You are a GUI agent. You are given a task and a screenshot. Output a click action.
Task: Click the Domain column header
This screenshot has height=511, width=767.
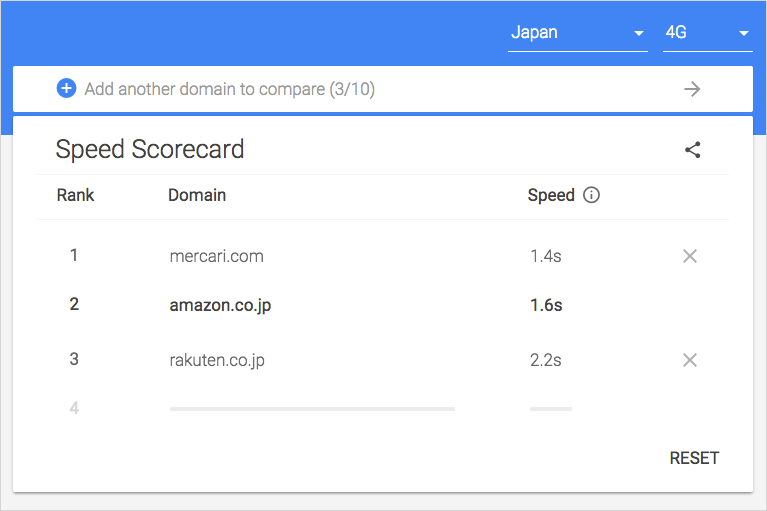coord(197,195)
